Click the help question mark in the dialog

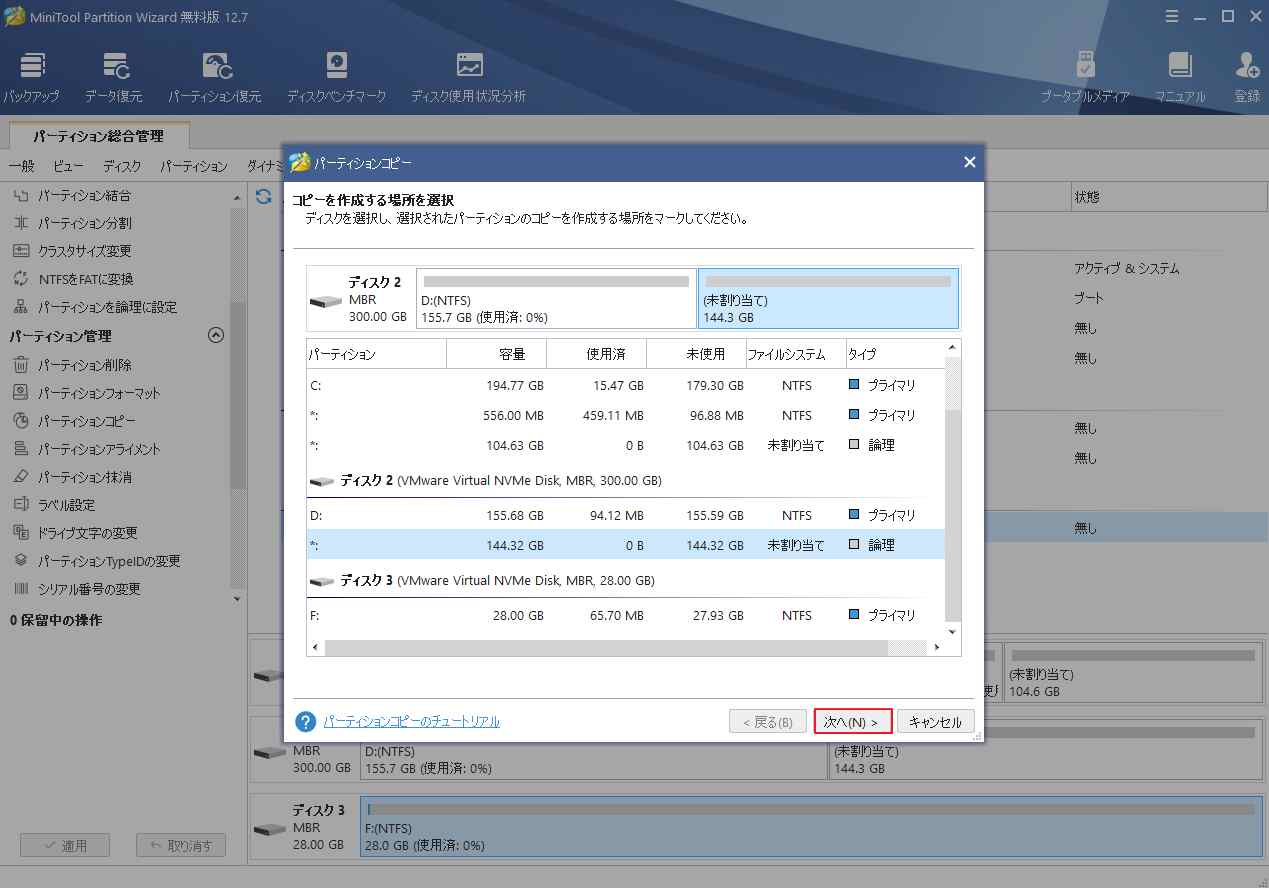coord(304,721)
